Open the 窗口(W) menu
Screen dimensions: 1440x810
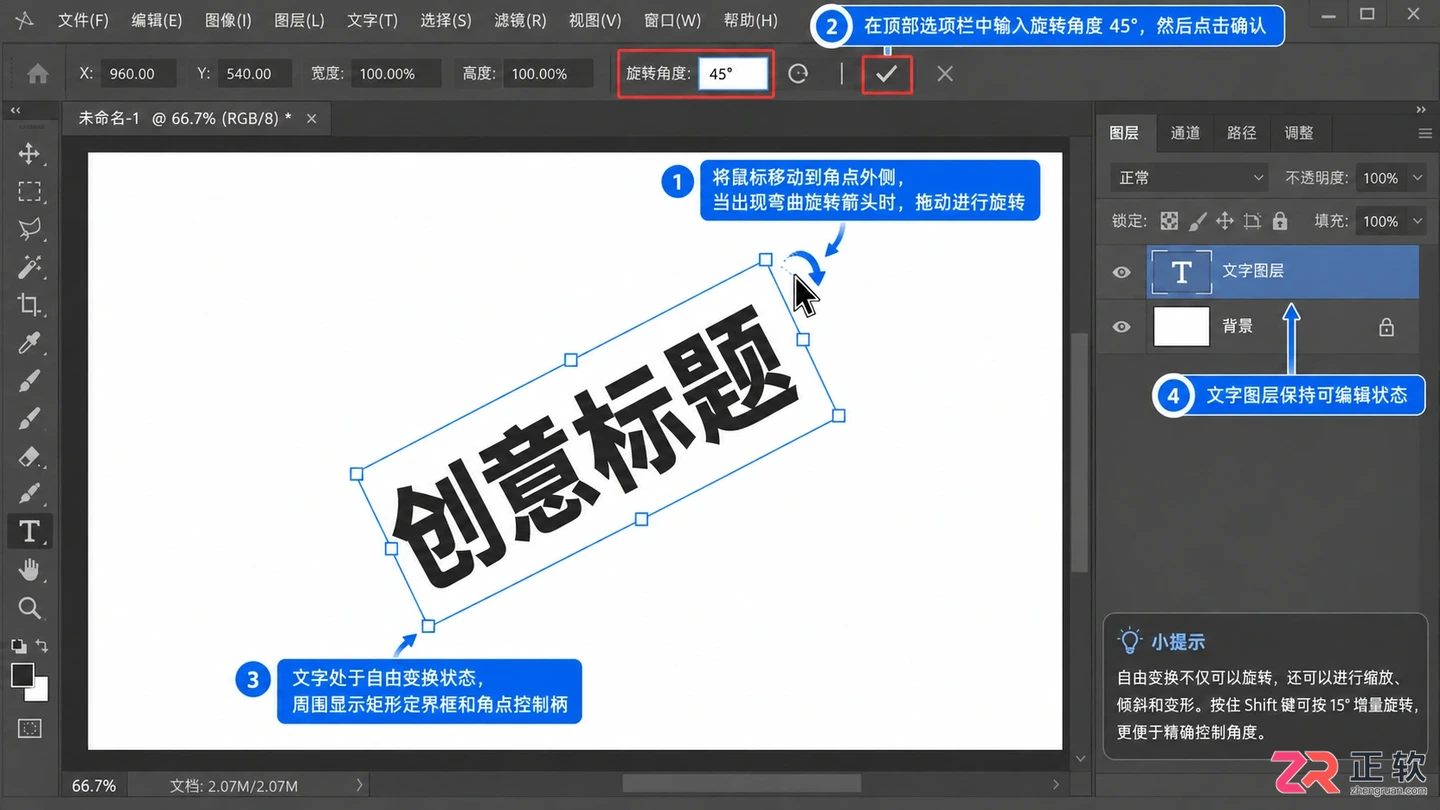coord(672,20)
